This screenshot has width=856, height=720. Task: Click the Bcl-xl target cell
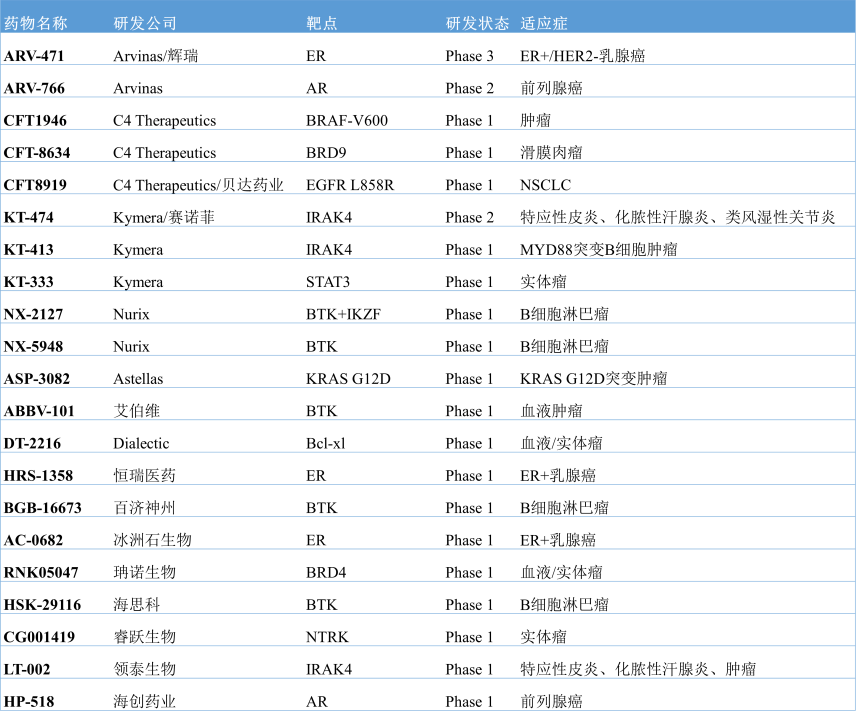[326, 443]
